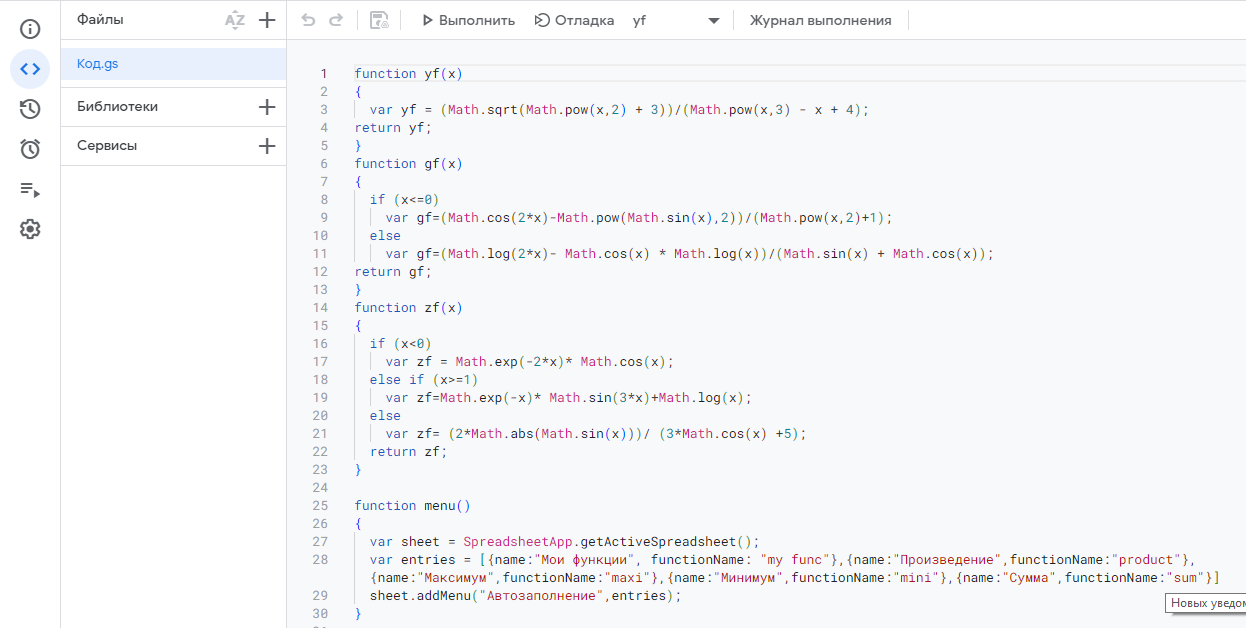Screen dimensions: 1246x628
Task: Click line with Math.sqrt expression
Action: tap(619, 110)
